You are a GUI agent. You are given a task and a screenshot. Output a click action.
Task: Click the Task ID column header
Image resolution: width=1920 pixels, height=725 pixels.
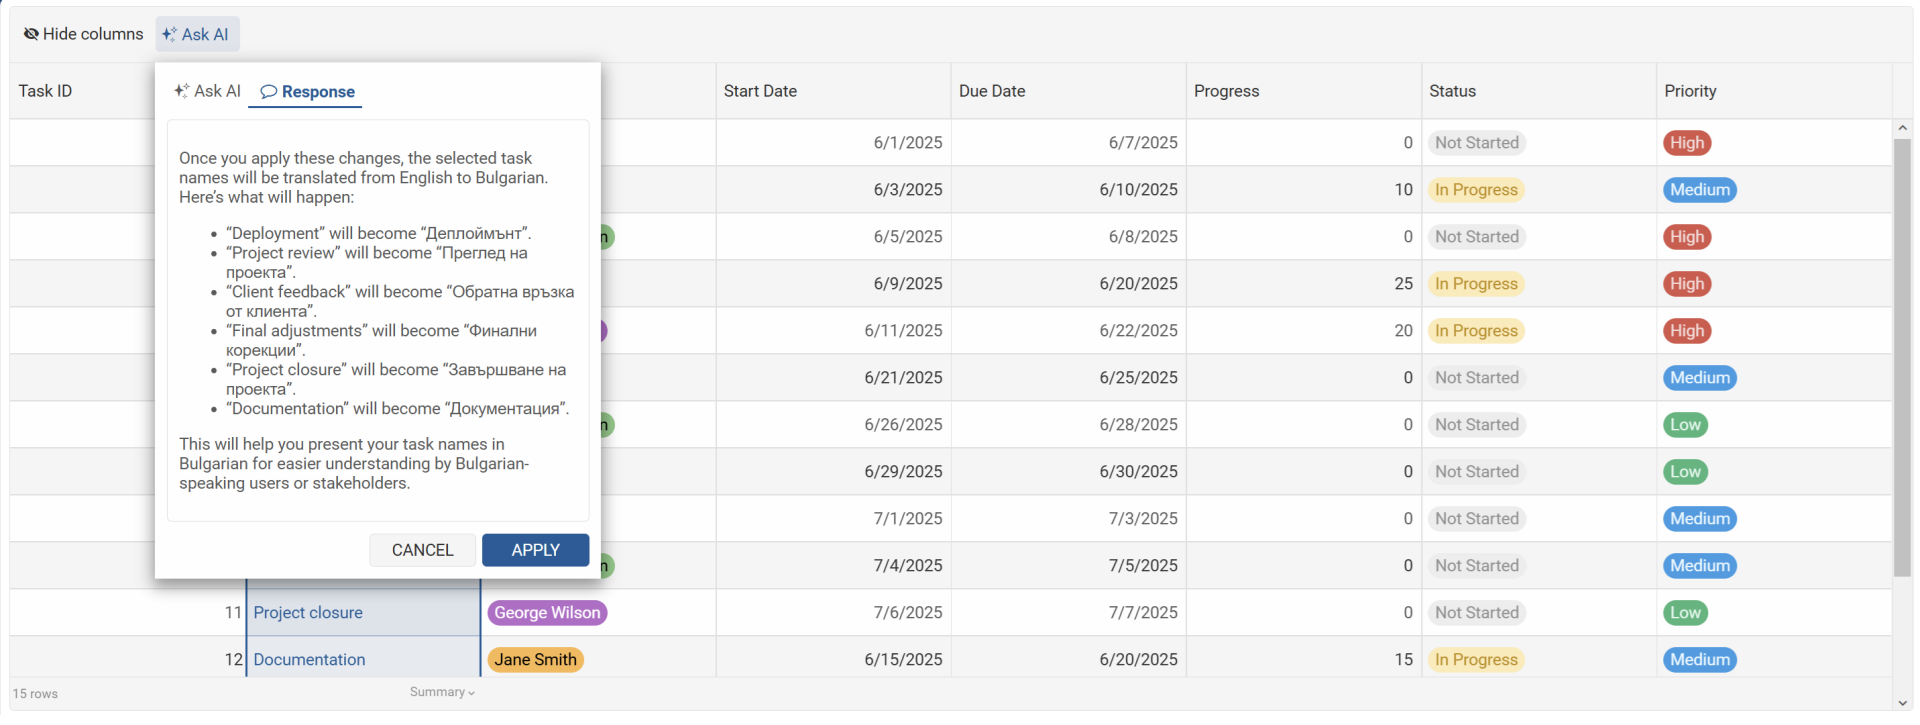pyautogui.click(x=45, y=91)
